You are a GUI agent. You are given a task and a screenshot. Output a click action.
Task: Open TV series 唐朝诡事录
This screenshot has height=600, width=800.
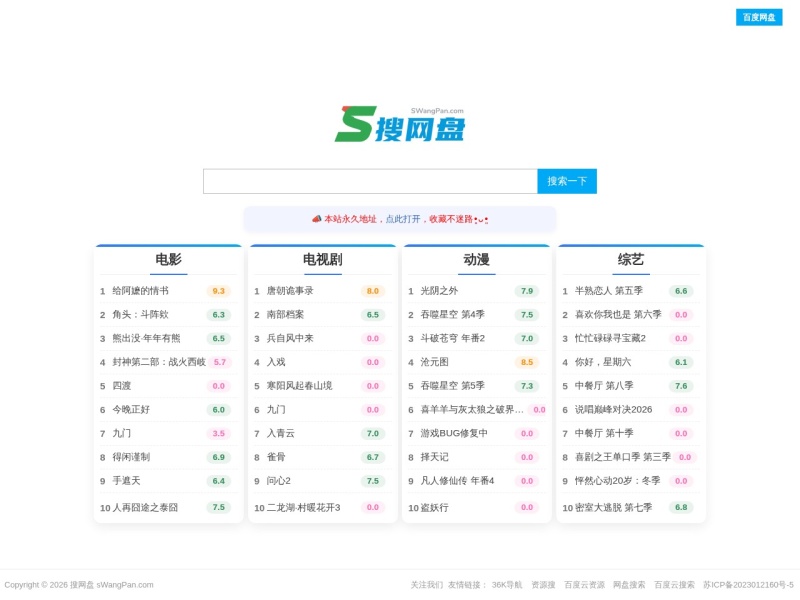tap(290, 291)
